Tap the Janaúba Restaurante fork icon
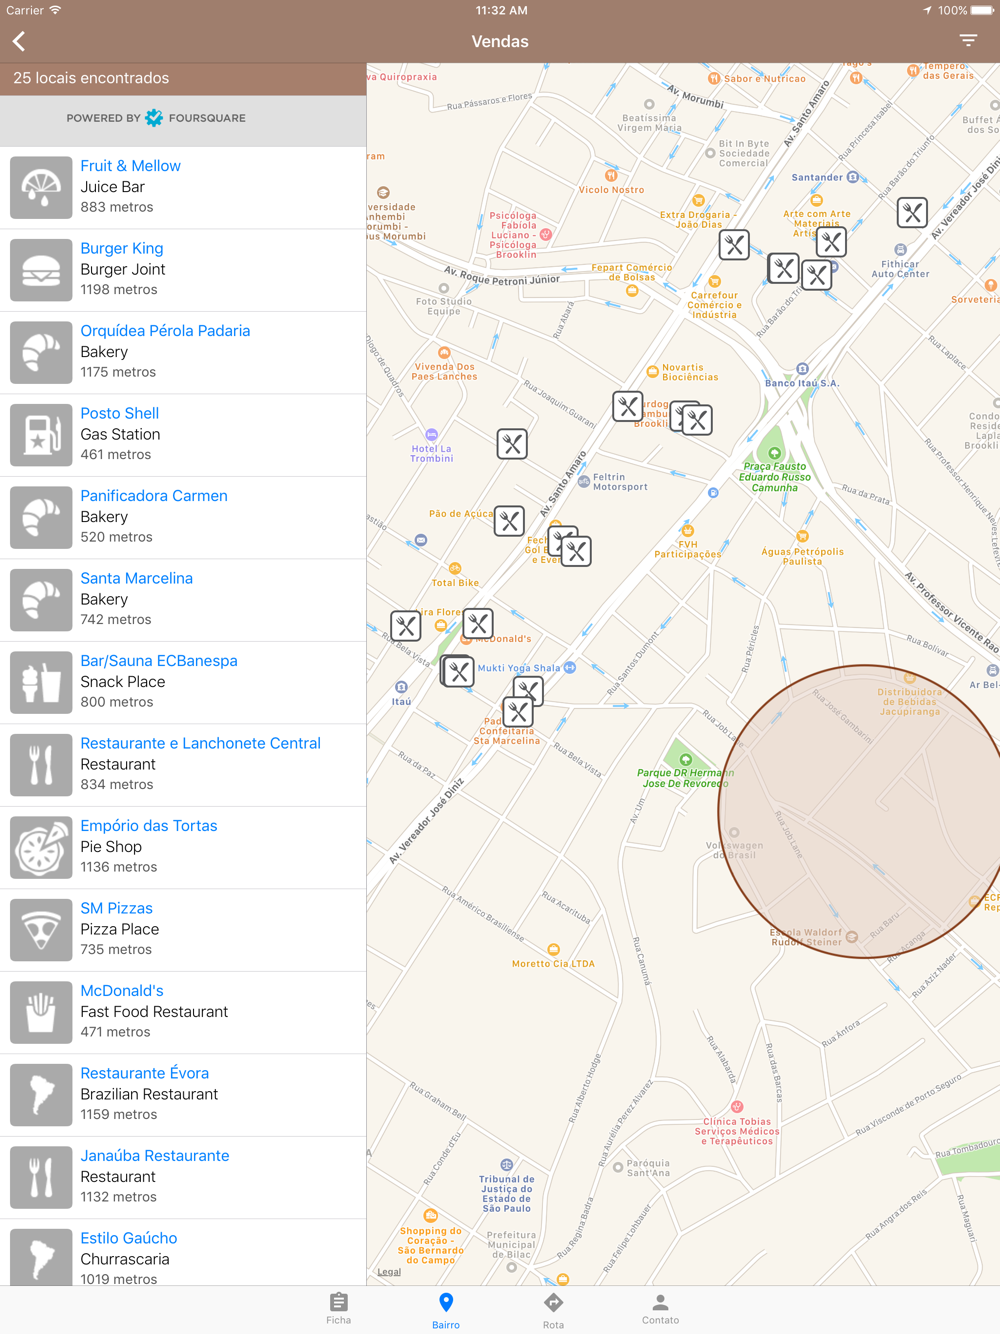 41,1177
